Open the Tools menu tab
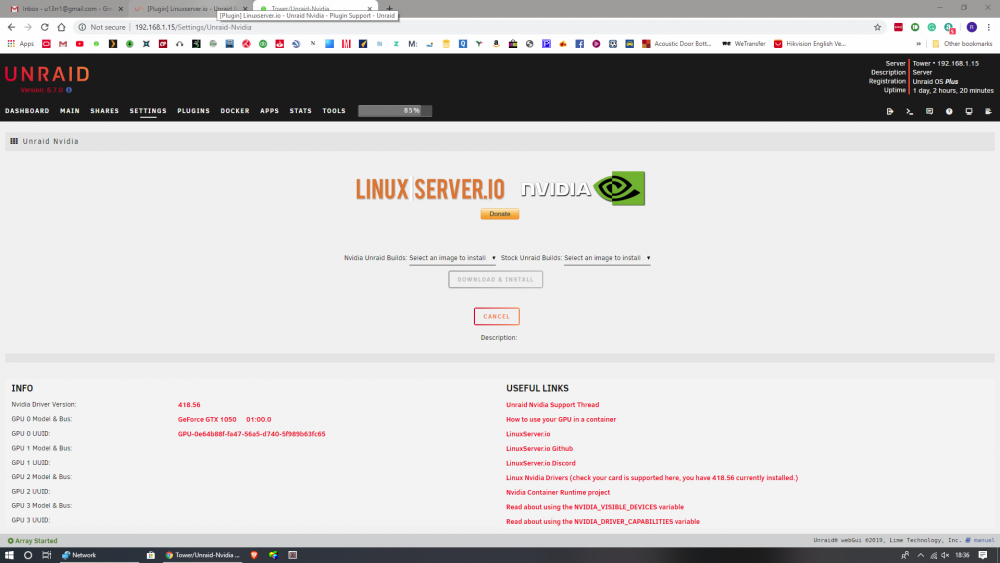 point(334,111)
